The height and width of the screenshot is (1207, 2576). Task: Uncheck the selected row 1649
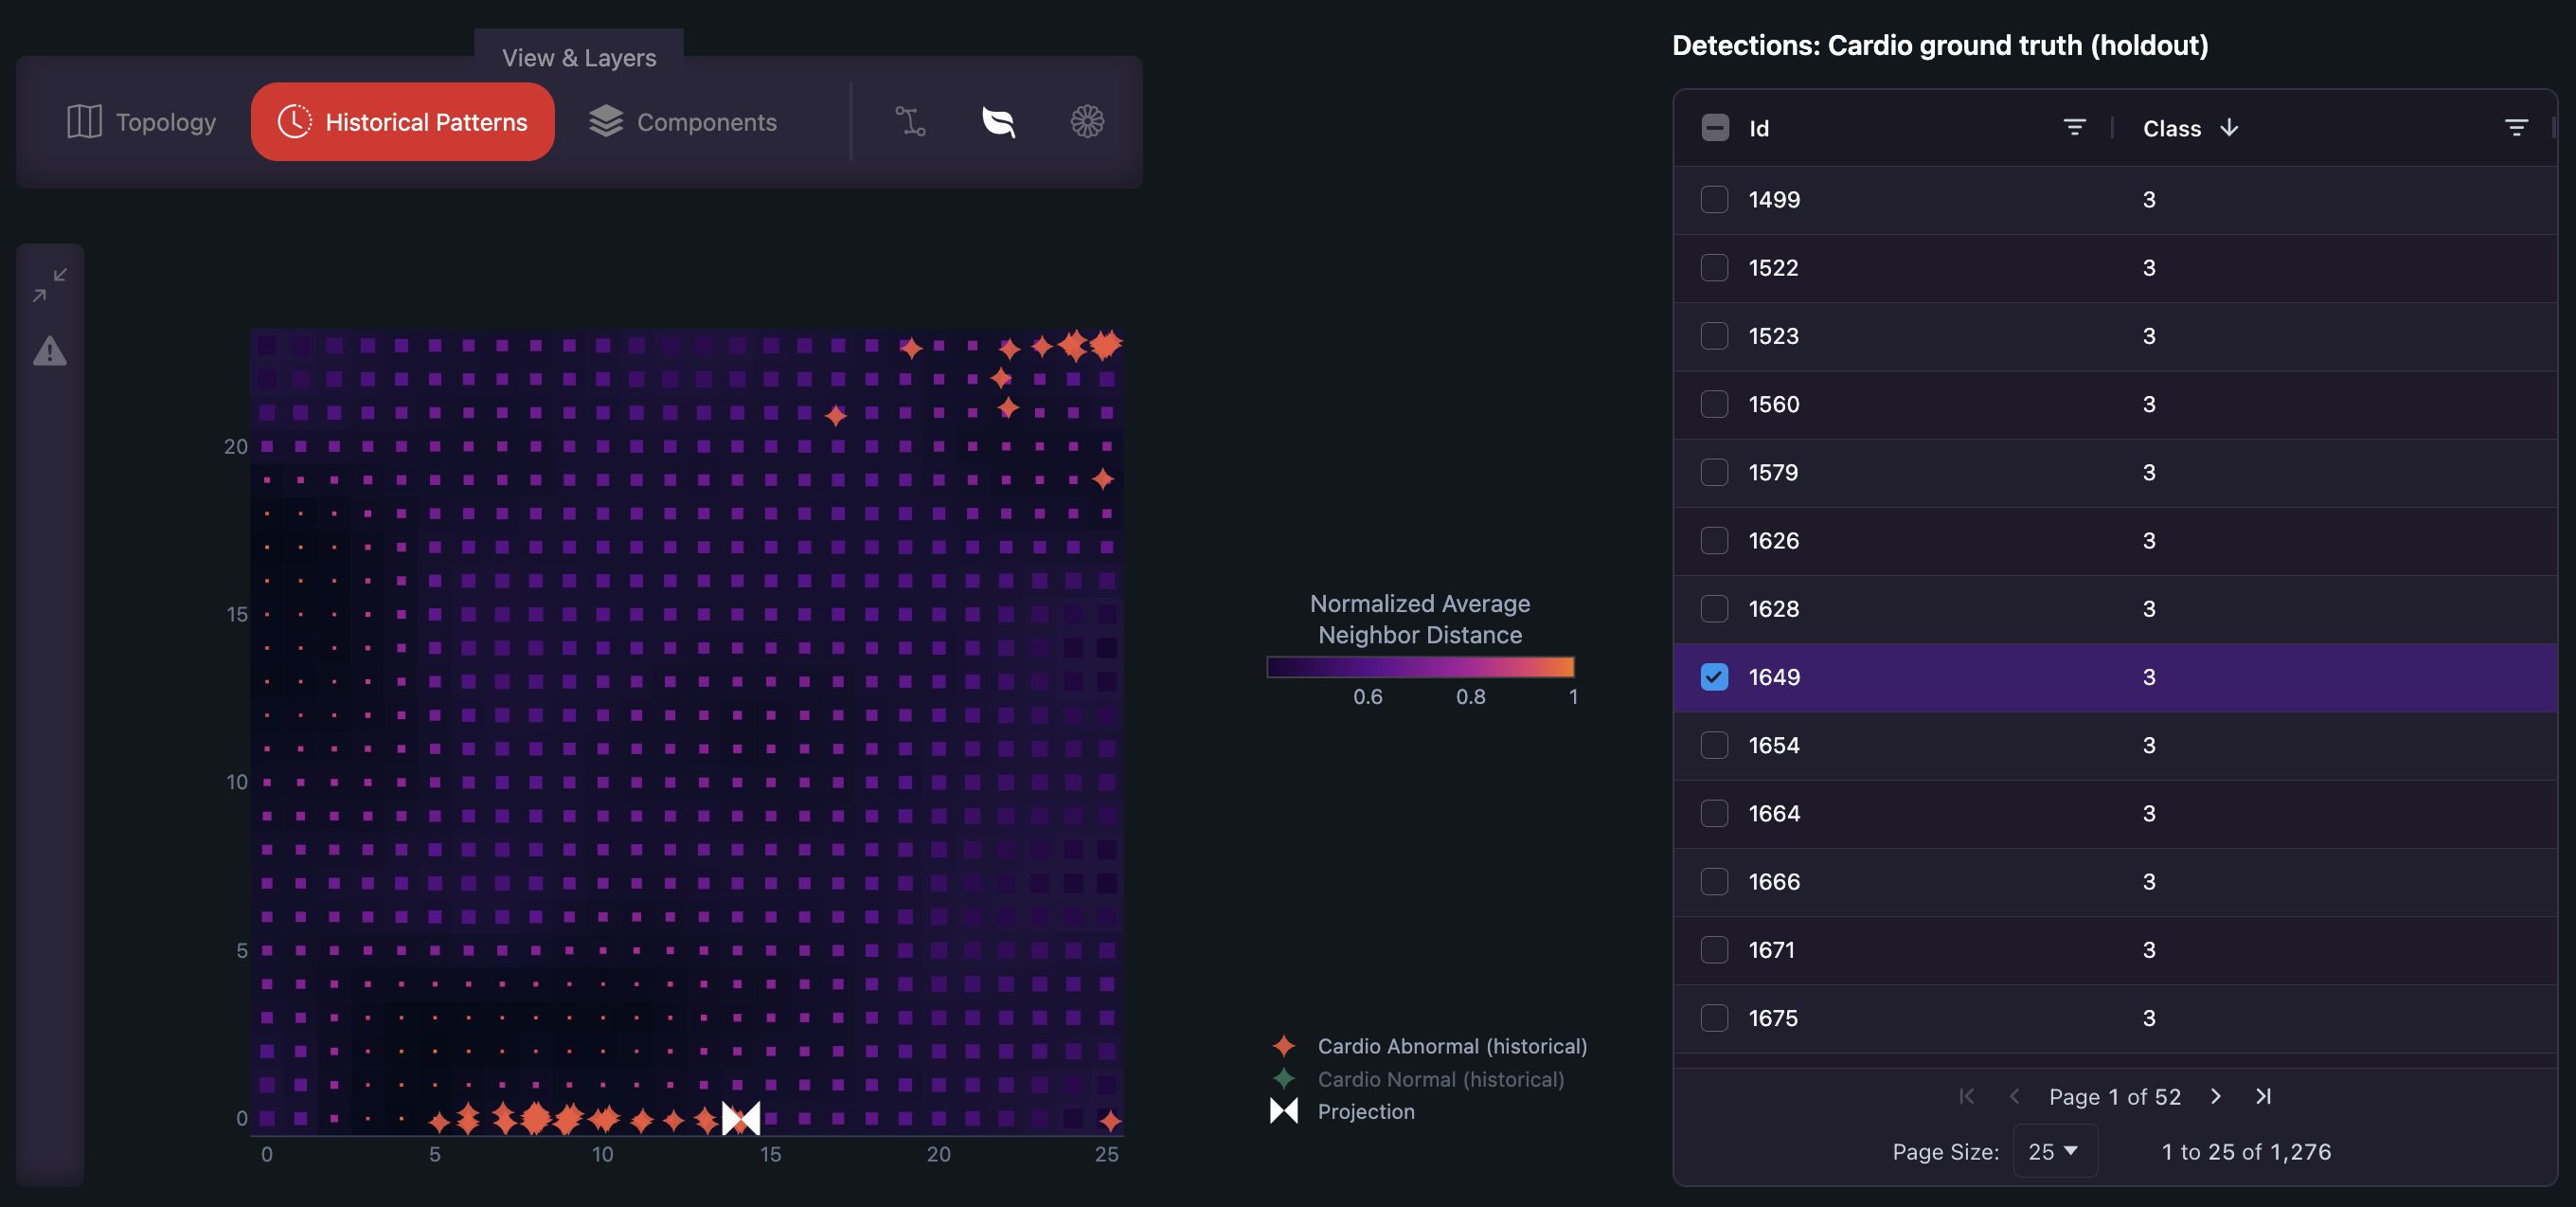[1714, 677]
